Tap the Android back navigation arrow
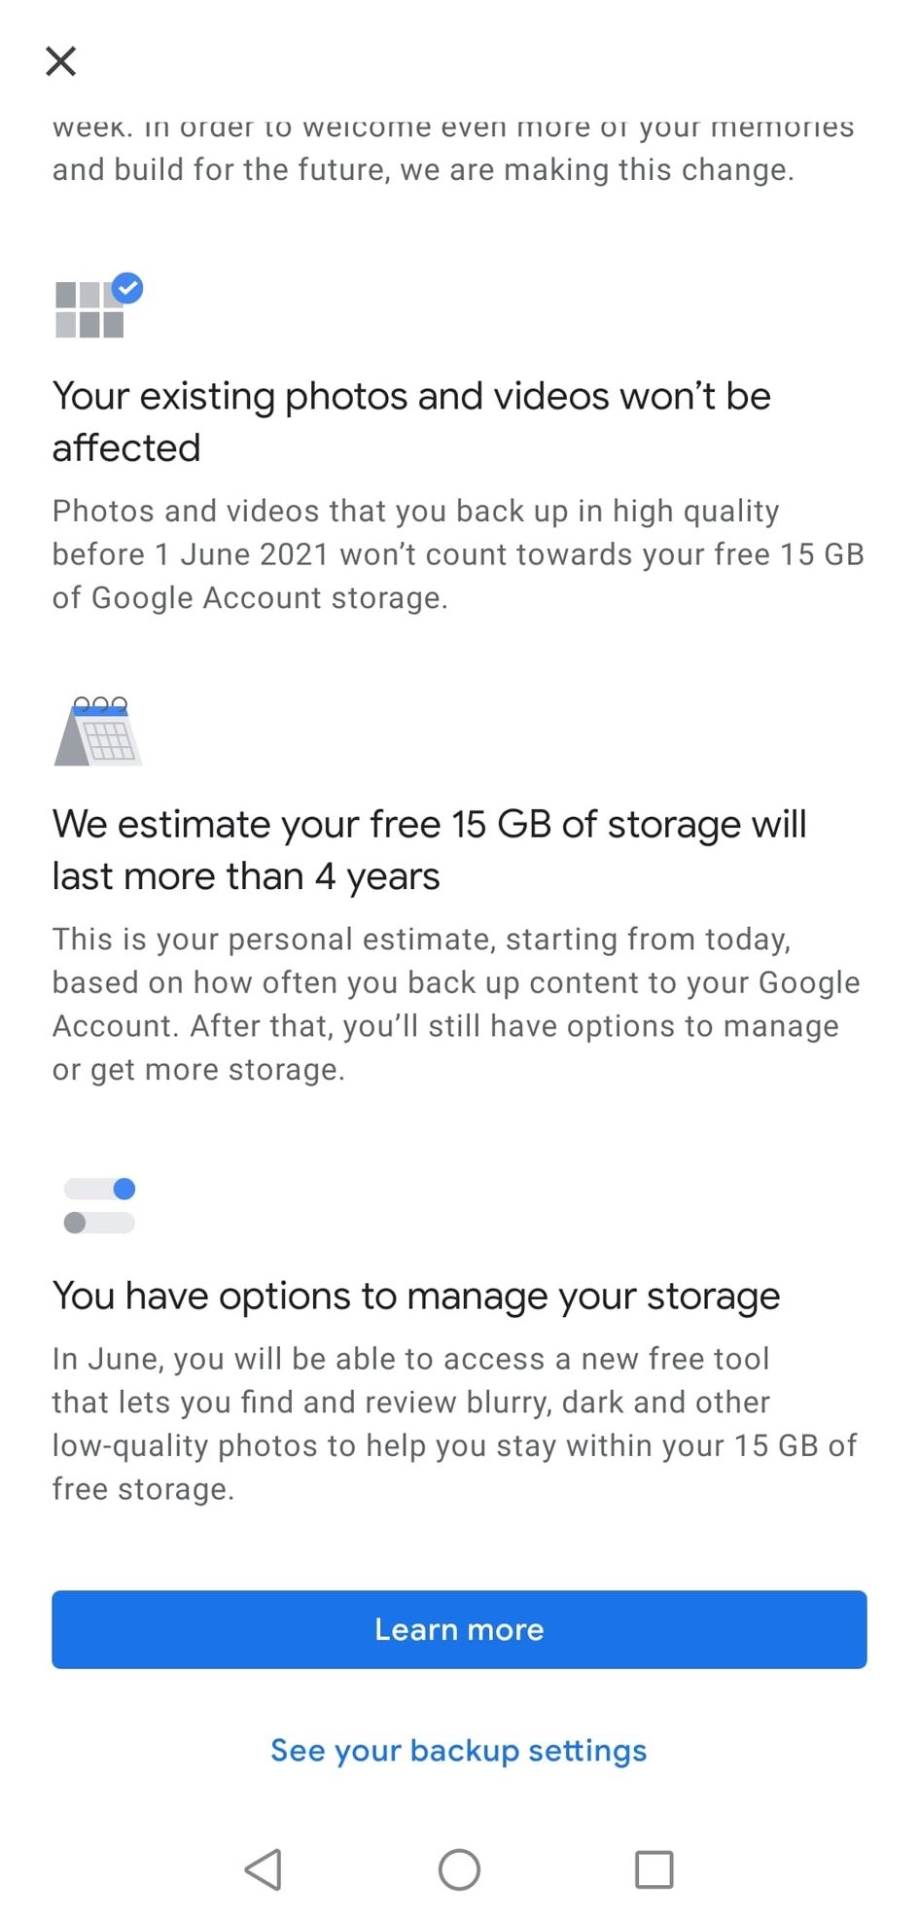 pyautogui.click(x=263, y=1868)
